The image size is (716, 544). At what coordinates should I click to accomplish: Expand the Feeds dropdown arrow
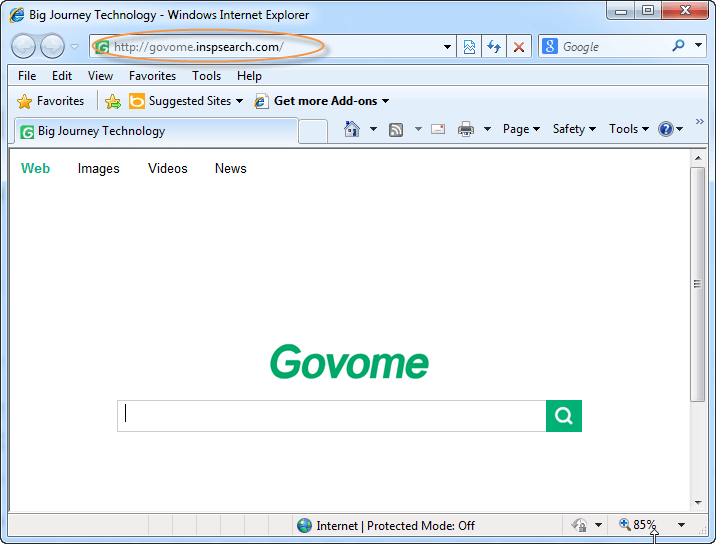[418, 129]
